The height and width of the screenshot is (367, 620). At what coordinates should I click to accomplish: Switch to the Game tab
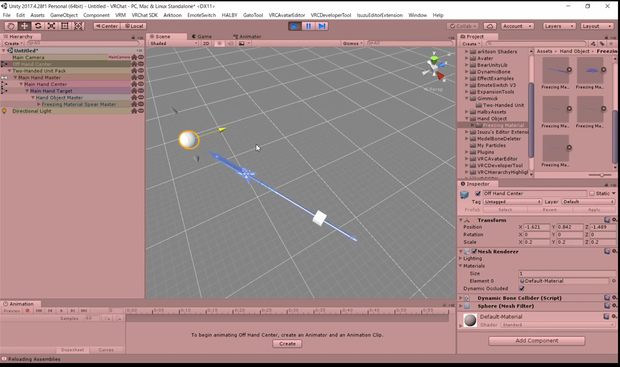(202, 36)
